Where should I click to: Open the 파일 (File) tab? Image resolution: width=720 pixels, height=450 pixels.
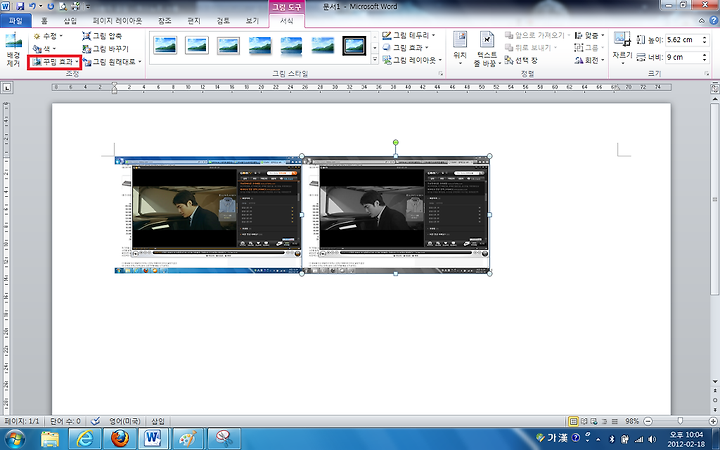[x=16, y=21]
